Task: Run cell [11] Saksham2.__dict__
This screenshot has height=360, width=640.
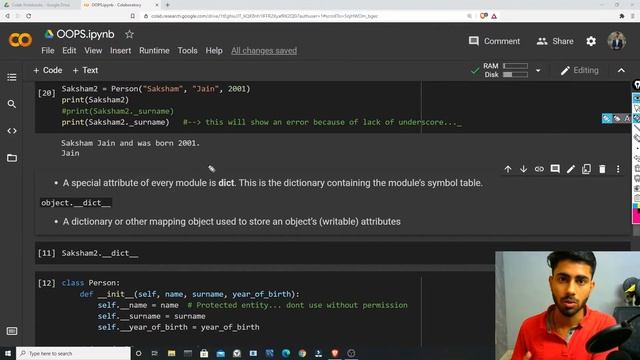Action: click(x=47, y=253)
